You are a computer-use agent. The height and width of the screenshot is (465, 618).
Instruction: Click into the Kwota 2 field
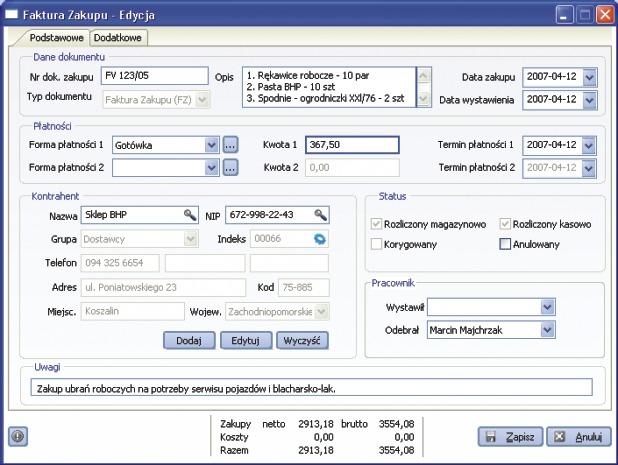(x=352, y=168)
